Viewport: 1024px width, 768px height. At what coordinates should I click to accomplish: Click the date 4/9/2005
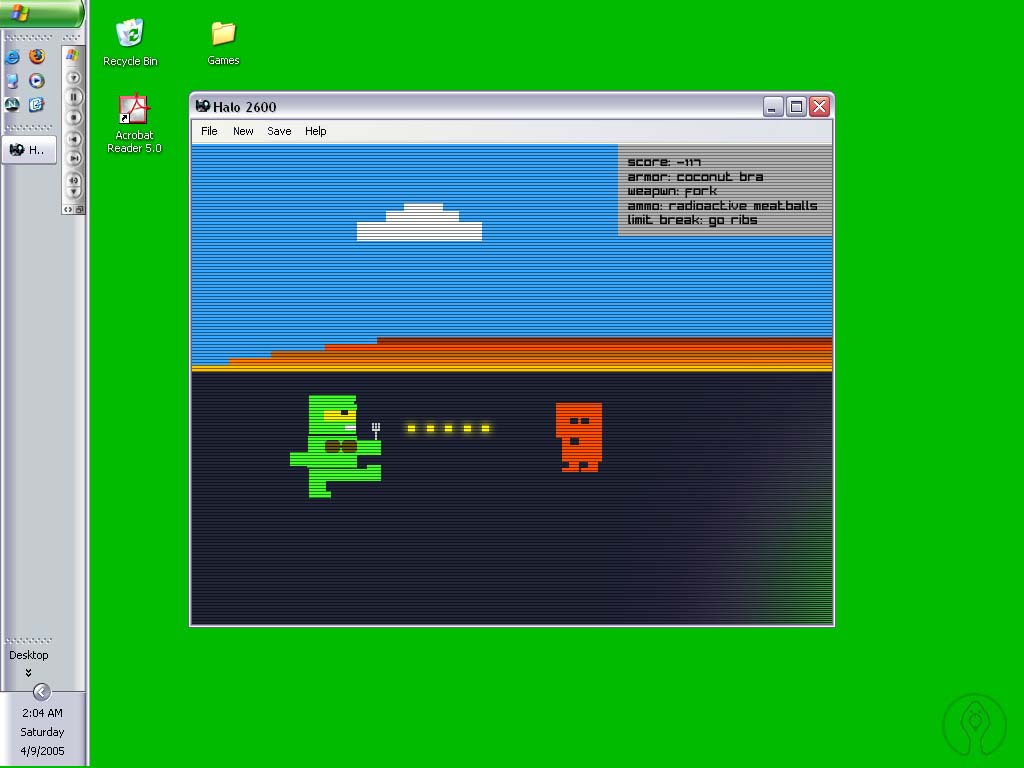point(42,751)
